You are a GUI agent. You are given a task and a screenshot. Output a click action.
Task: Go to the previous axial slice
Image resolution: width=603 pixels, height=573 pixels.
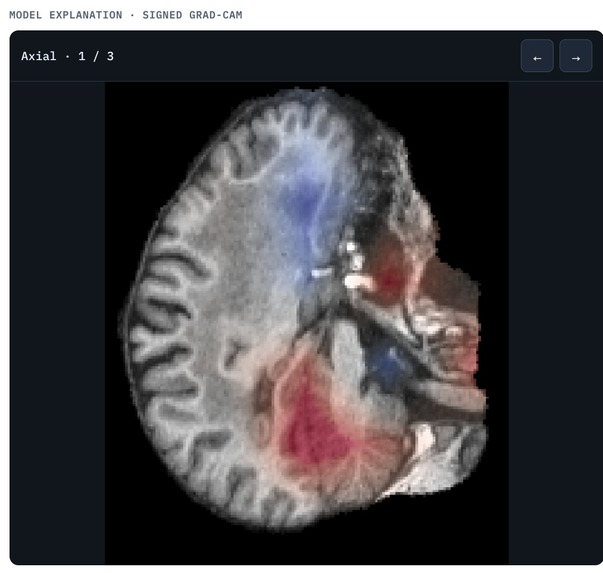pyautogui.click(x=537, y=56)
